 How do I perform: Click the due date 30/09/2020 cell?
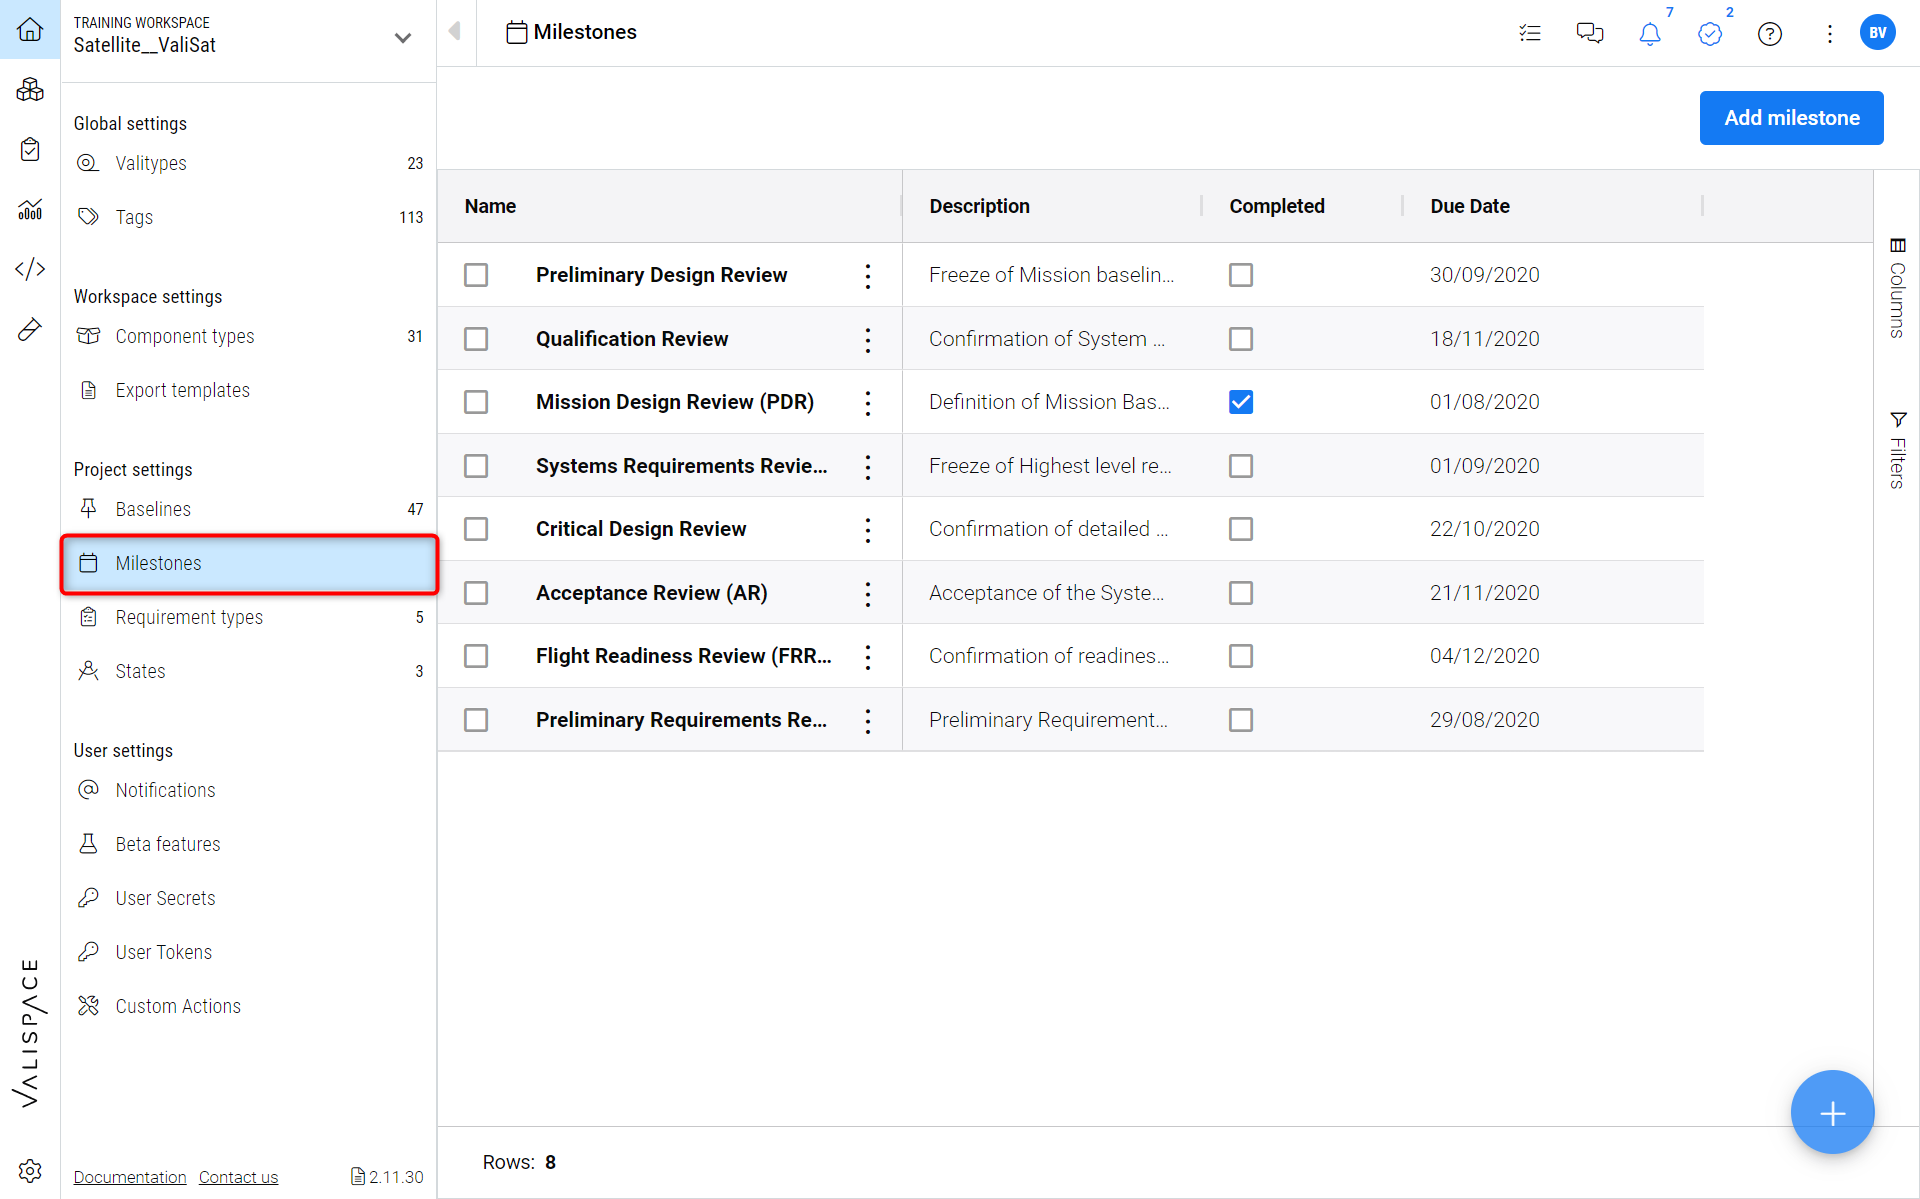1484,275
